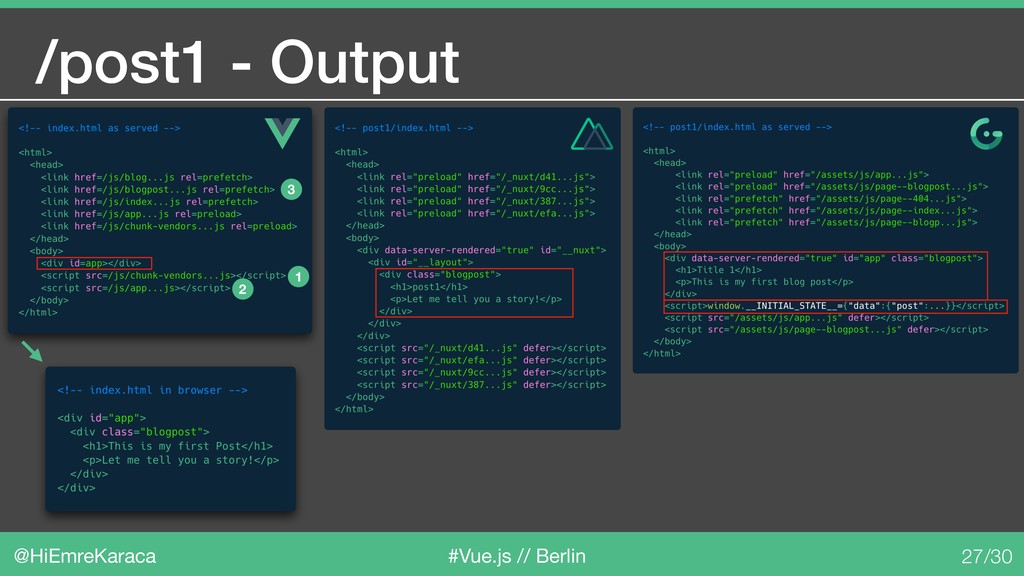The height and width of the screenshot is (576, 1024).
Task: Select the '/post1 - Output' slide title
Action: [248, 64]
